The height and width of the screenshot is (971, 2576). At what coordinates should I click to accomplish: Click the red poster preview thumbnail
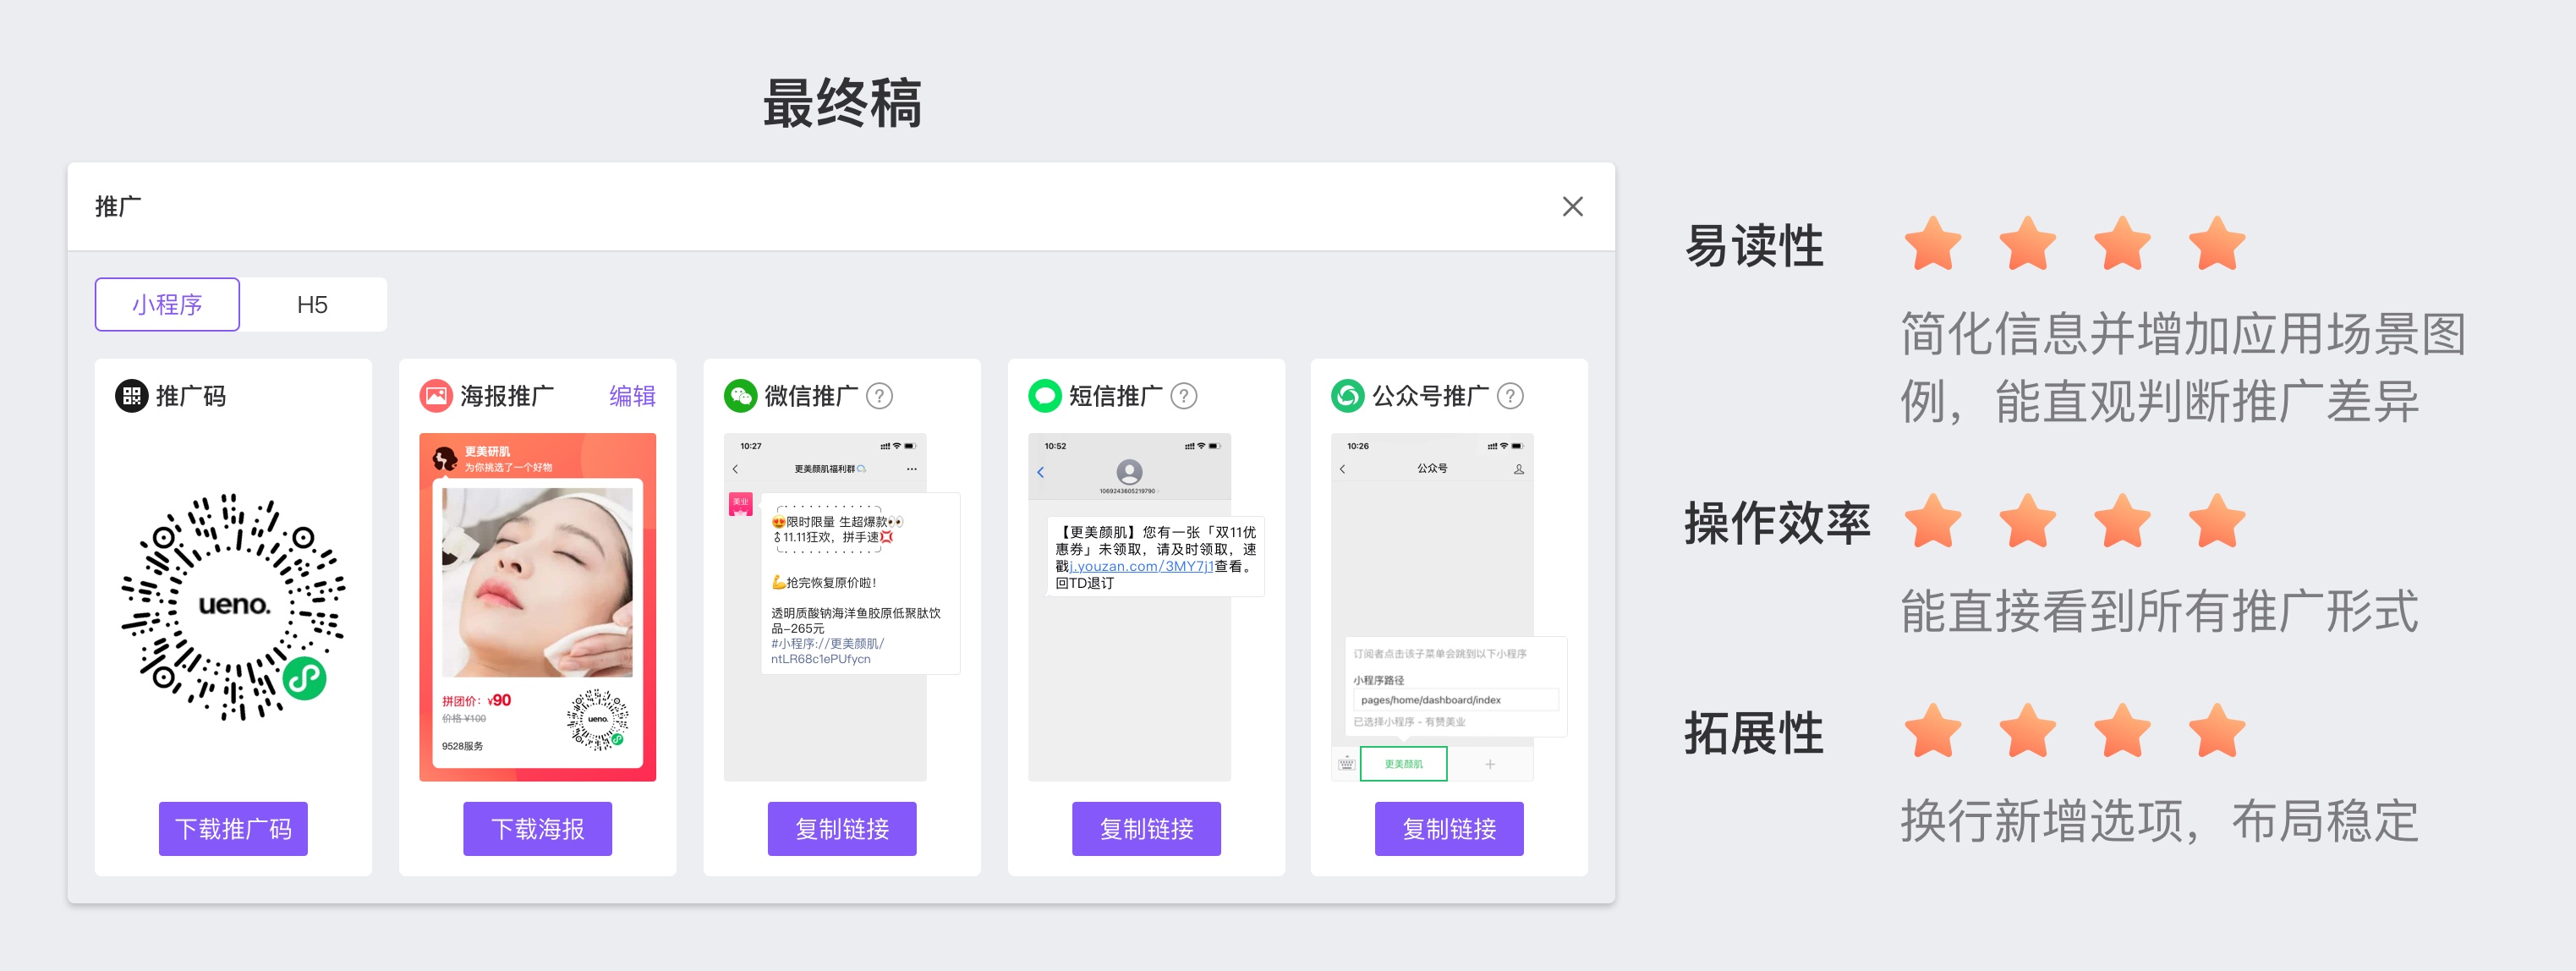coord(537,606)
